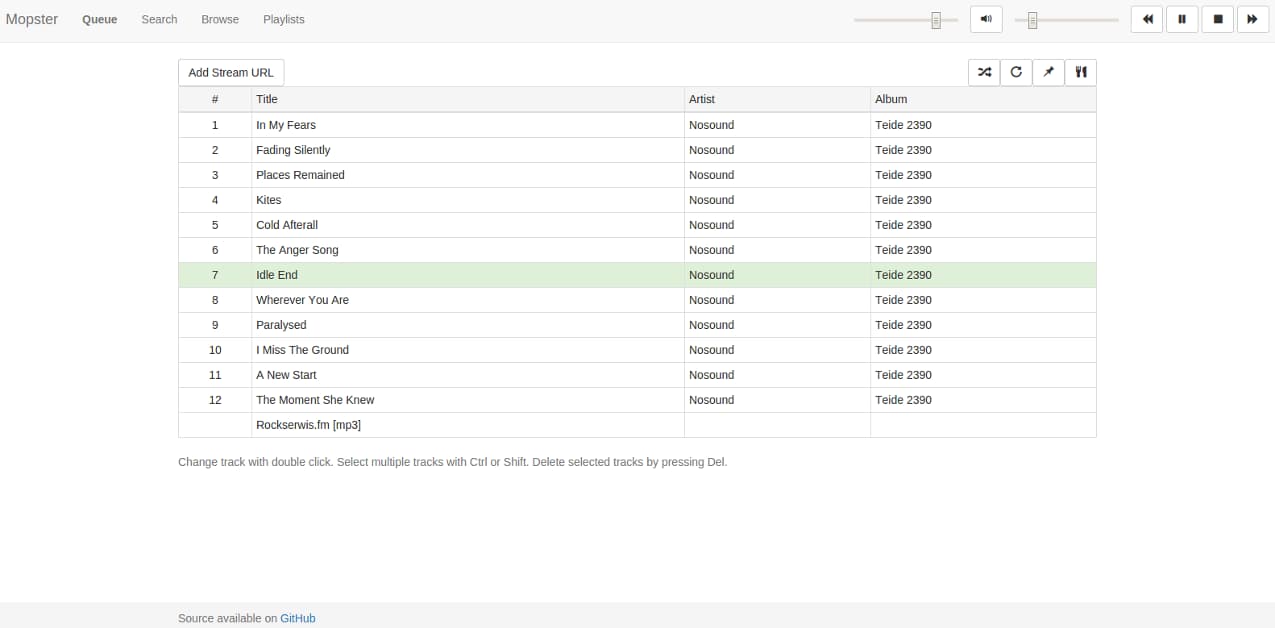Toggle the pin icon single-track mode

click(x=1048, y=72)
